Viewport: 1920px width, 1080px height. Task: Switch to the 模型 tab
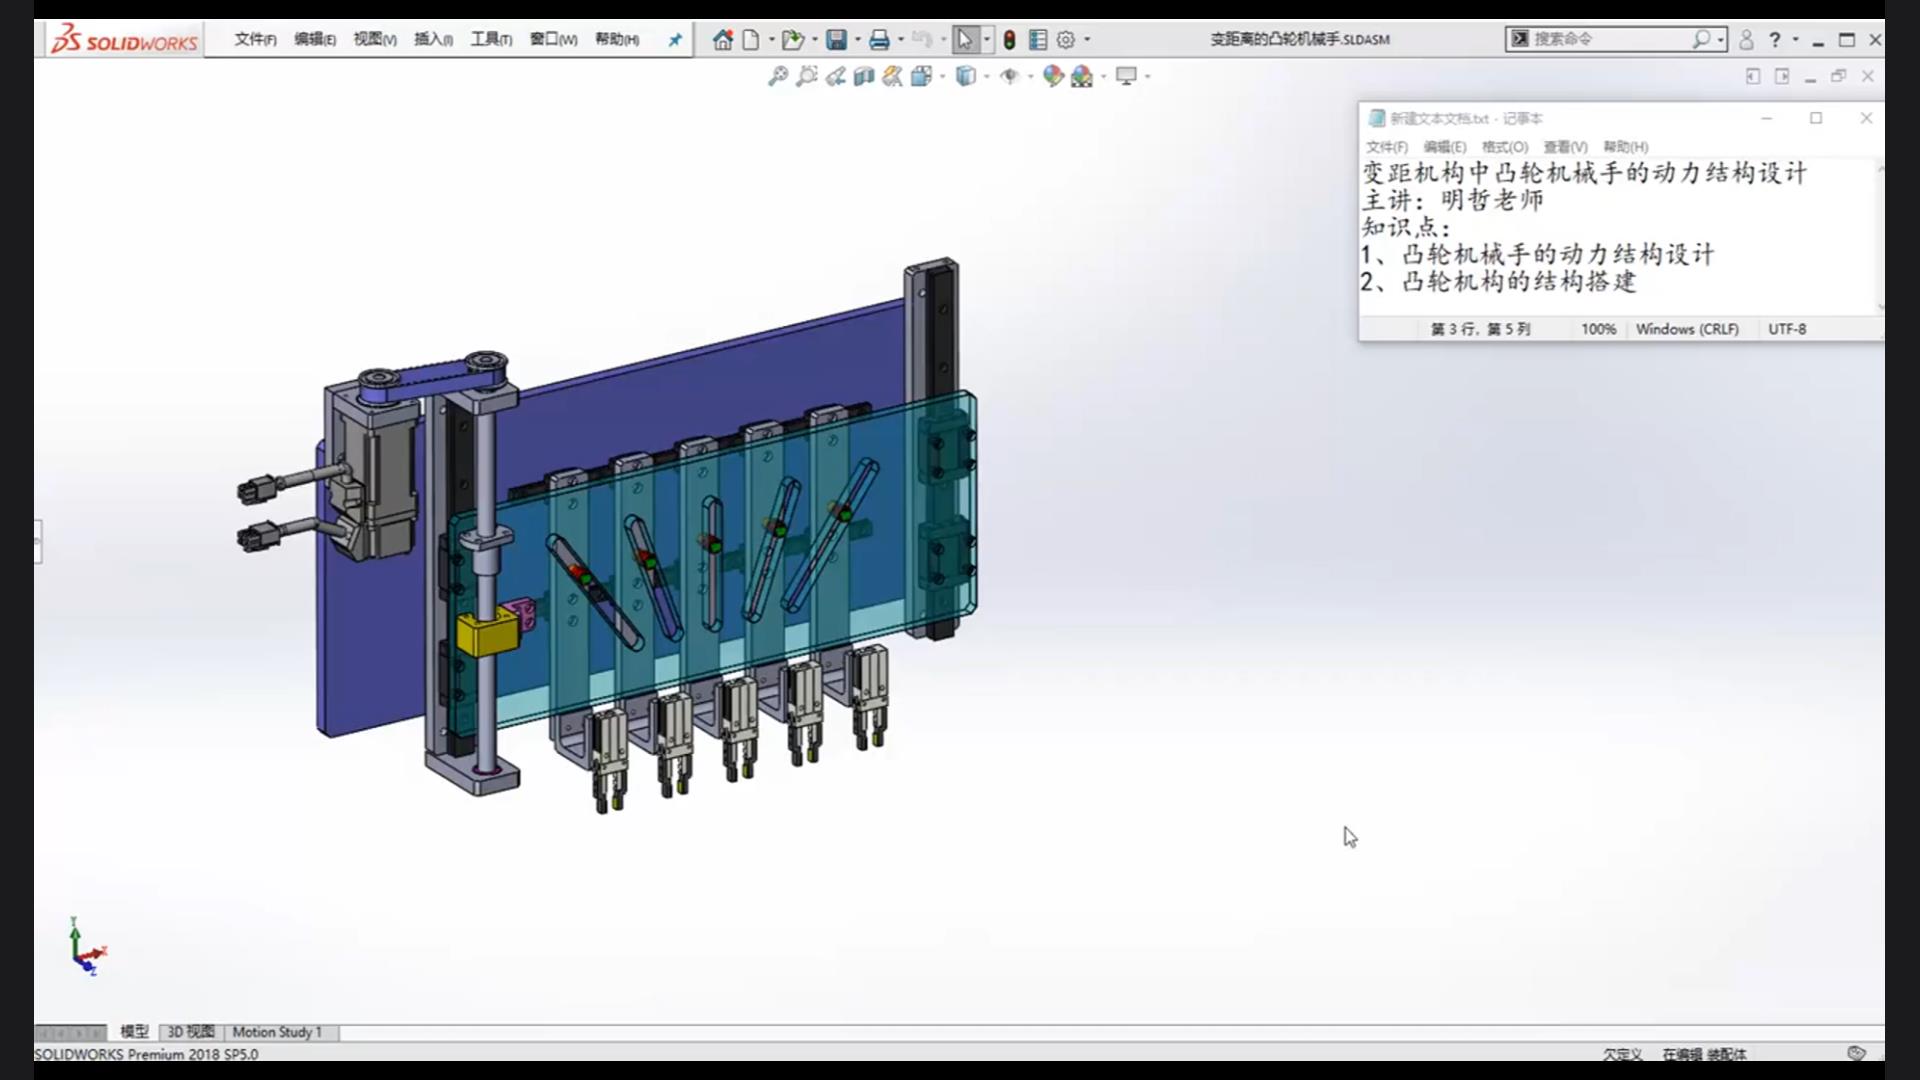tap(134, 1031)
